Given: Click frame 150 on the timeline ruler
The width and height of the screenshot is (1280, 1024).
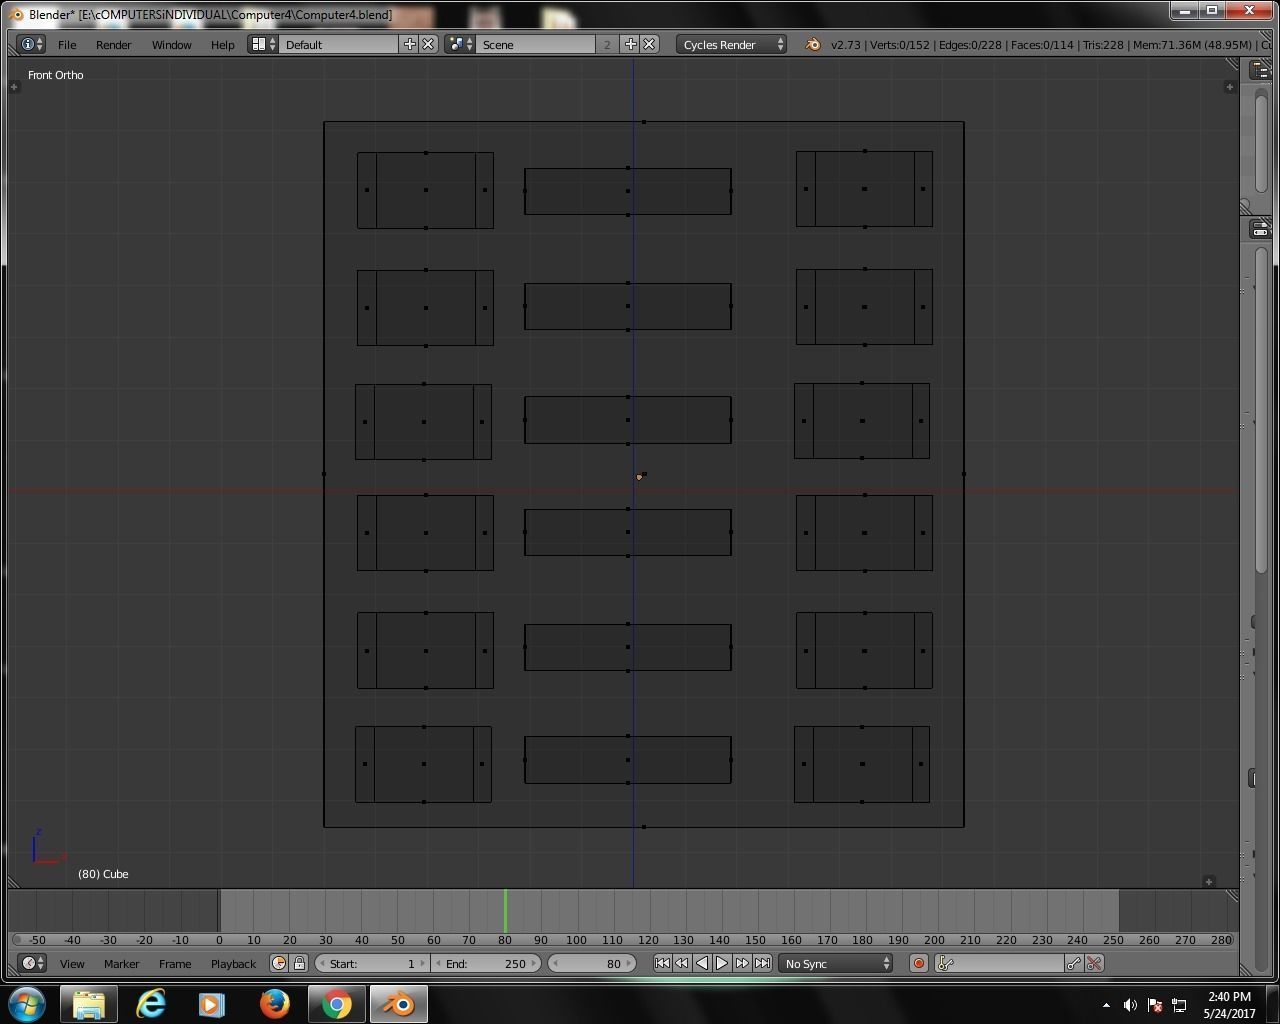Looking at the screenshot, I should click(755, 940).
